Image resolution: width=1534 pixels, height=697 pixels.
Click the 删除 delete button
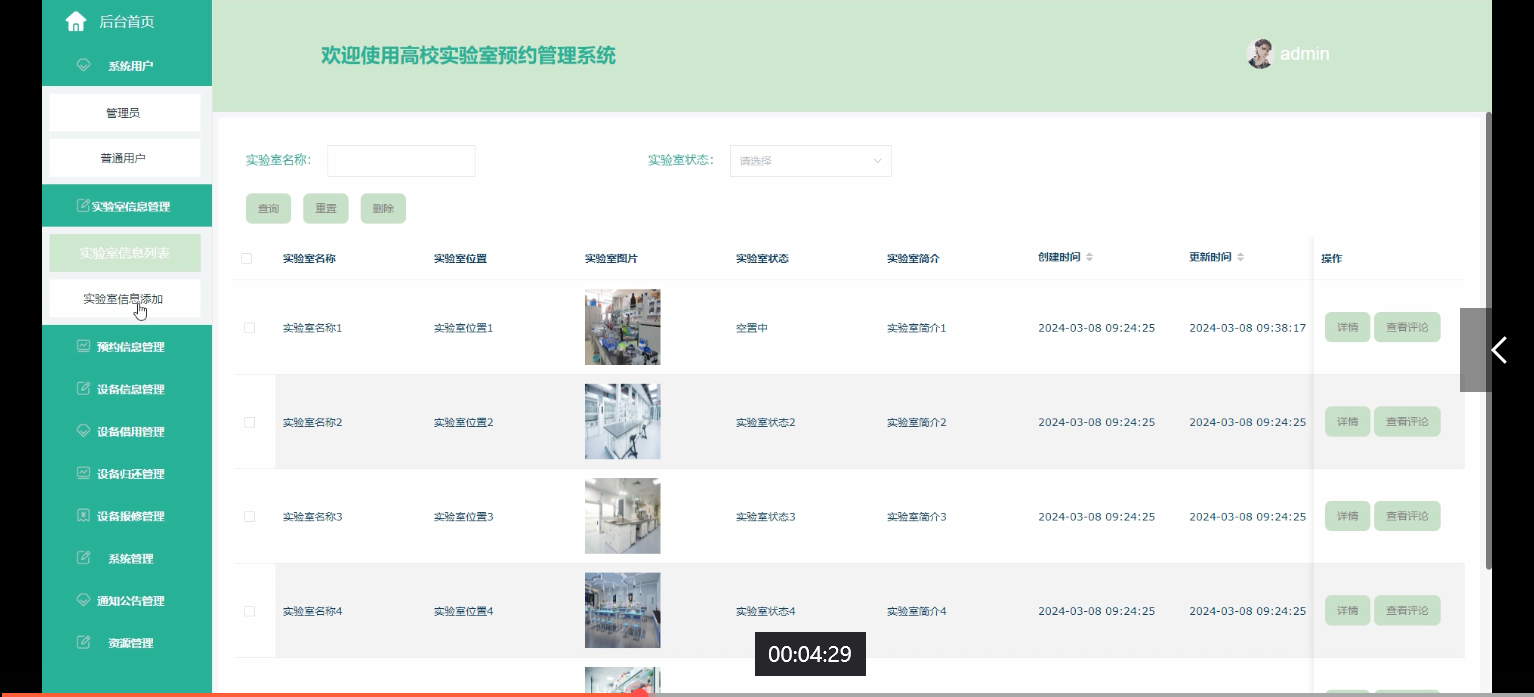(383, 209)
